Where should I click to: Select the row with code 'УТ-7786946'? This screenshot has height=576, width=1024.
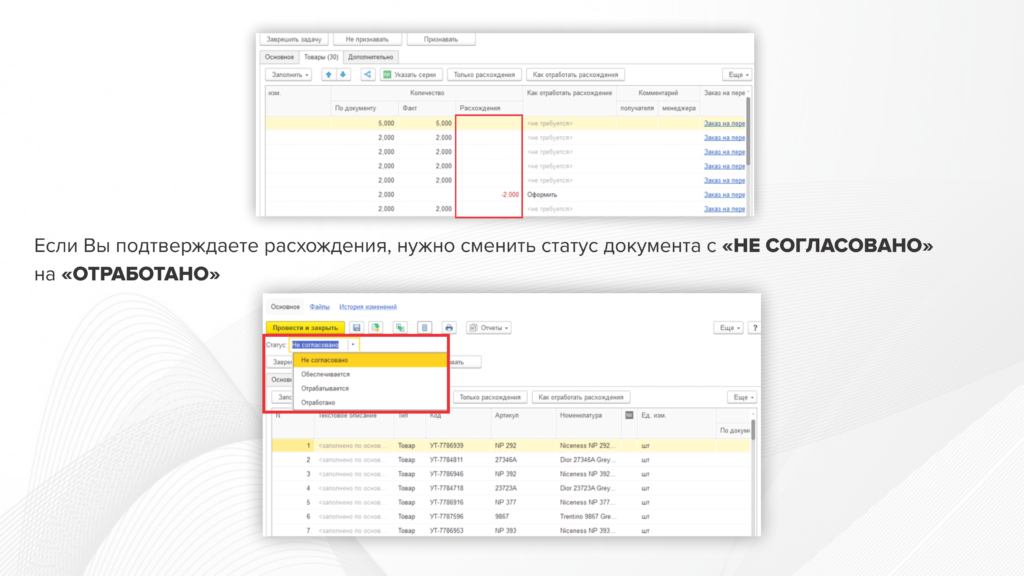[x=511, y=475]
